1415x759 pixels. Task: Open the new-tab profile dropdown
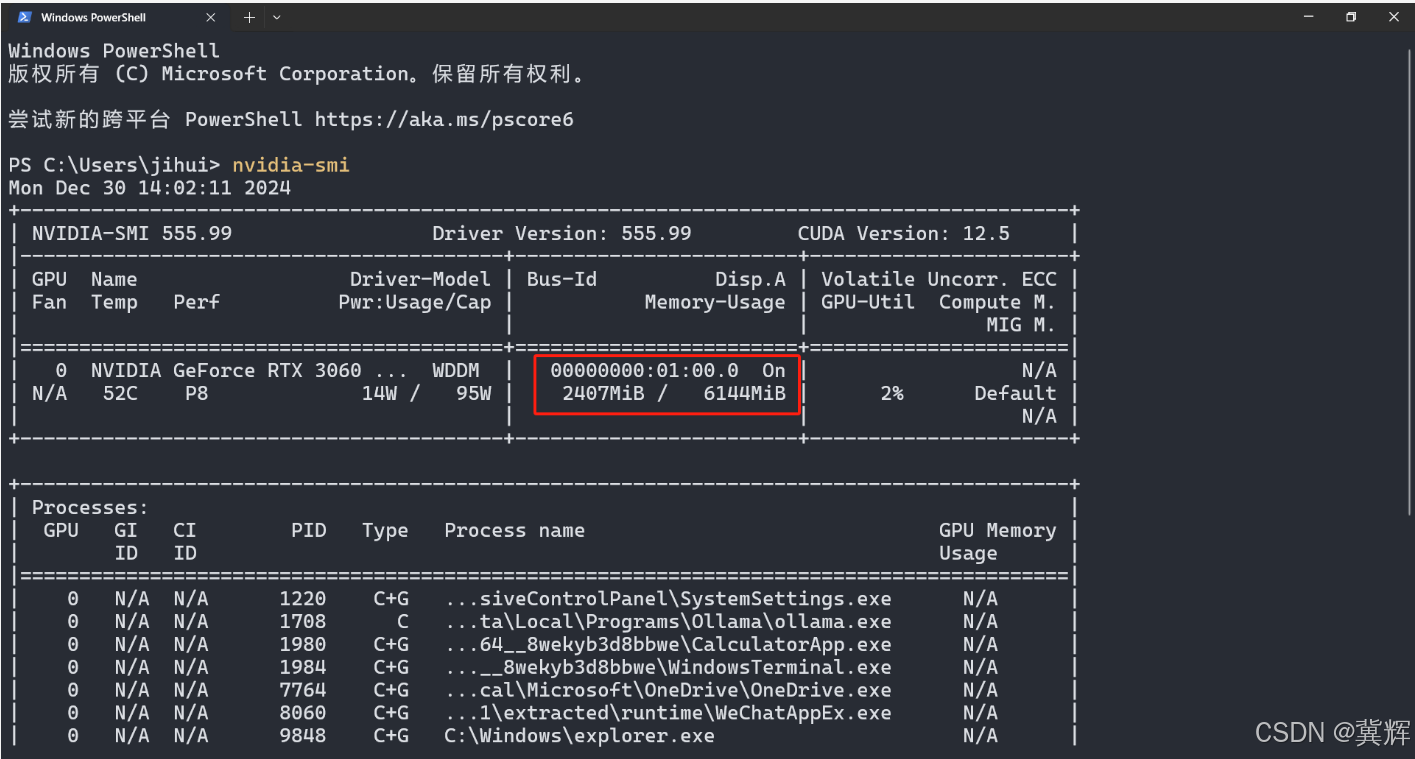[x=277, y=17]
